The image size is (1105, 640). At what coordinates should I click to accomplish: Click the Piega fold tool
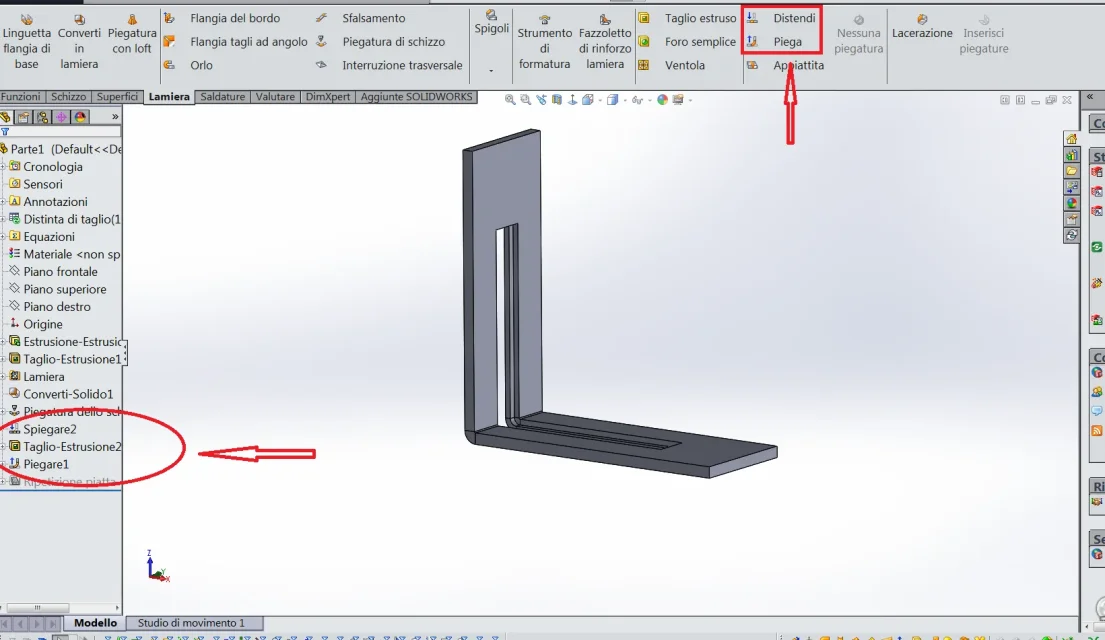pyautogui.click(x=774, y=42)
